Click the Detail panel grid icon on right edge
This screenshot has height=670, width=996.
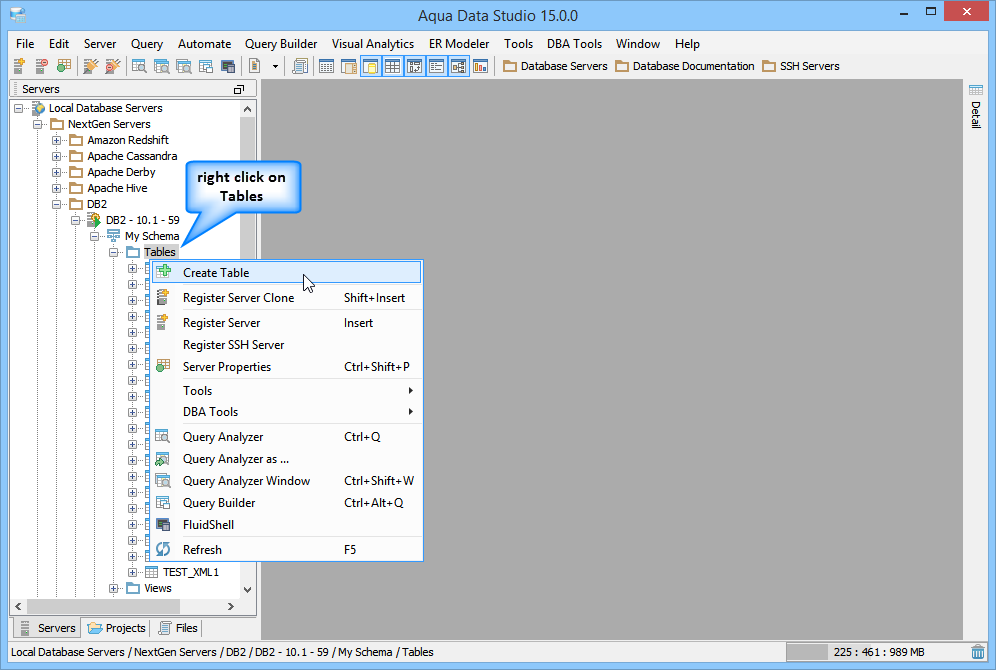point(976,90)
